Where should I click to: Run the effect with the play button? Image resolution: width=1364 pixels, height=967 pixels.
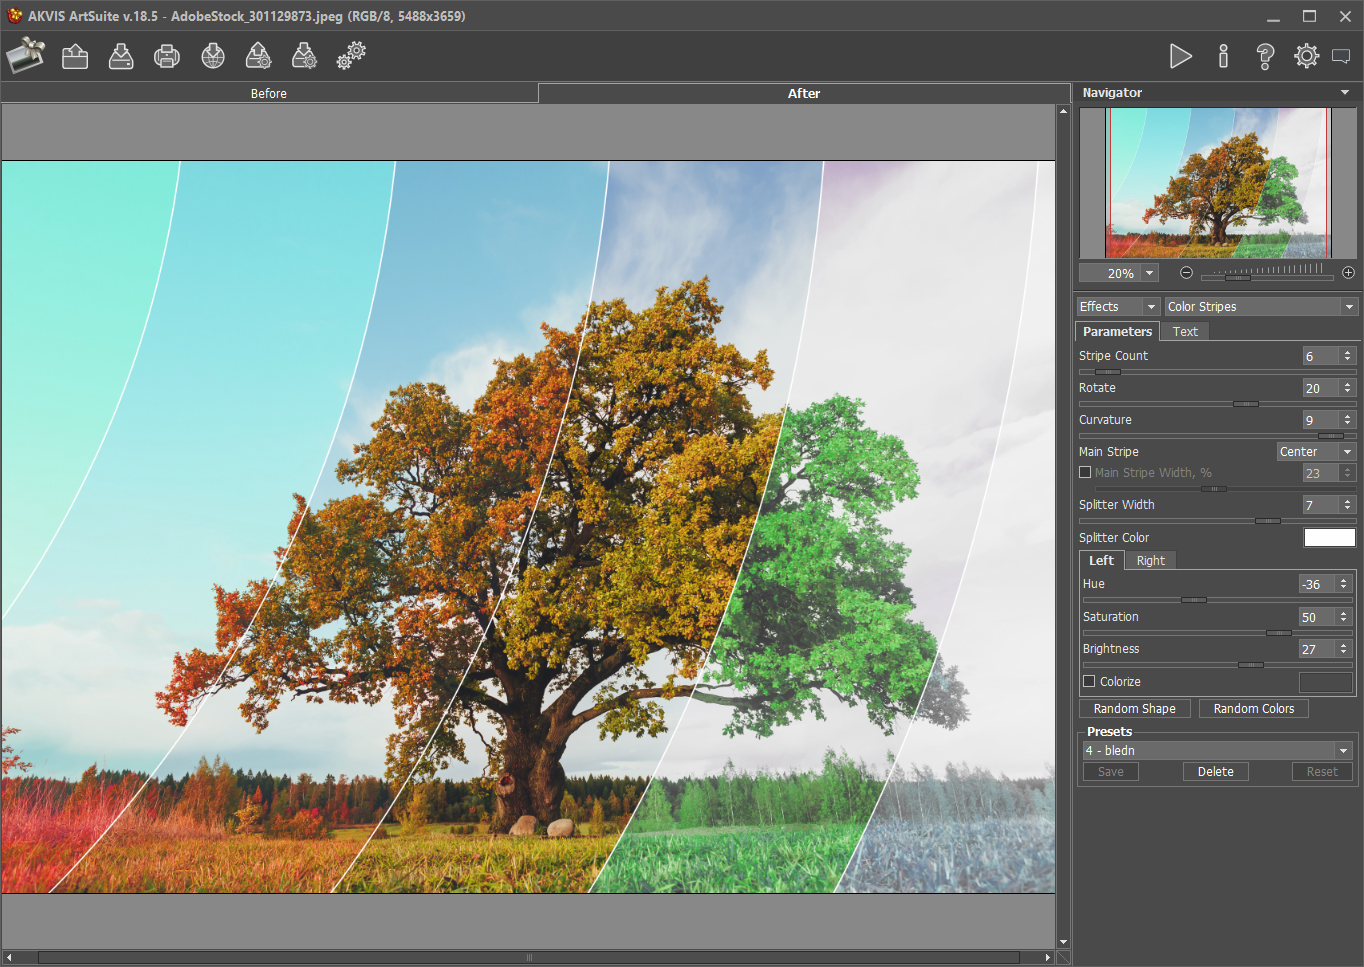click(x=1180, y=56)
